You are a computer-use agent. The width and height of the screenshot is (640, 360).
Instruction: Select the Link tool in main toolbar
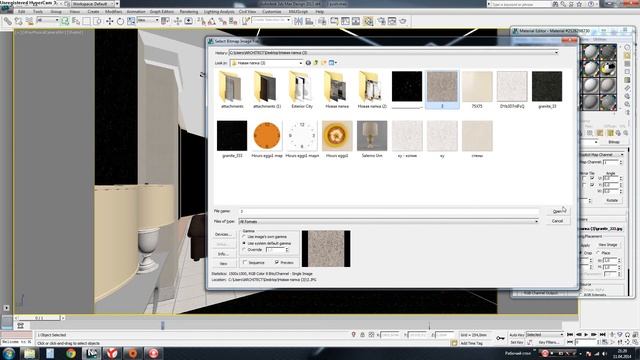click(x=8, y=21)
